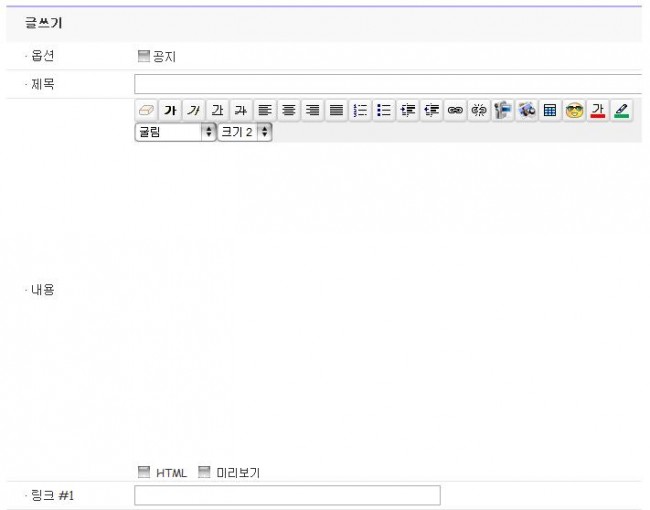Click the 링크 #1 label text

53,495
